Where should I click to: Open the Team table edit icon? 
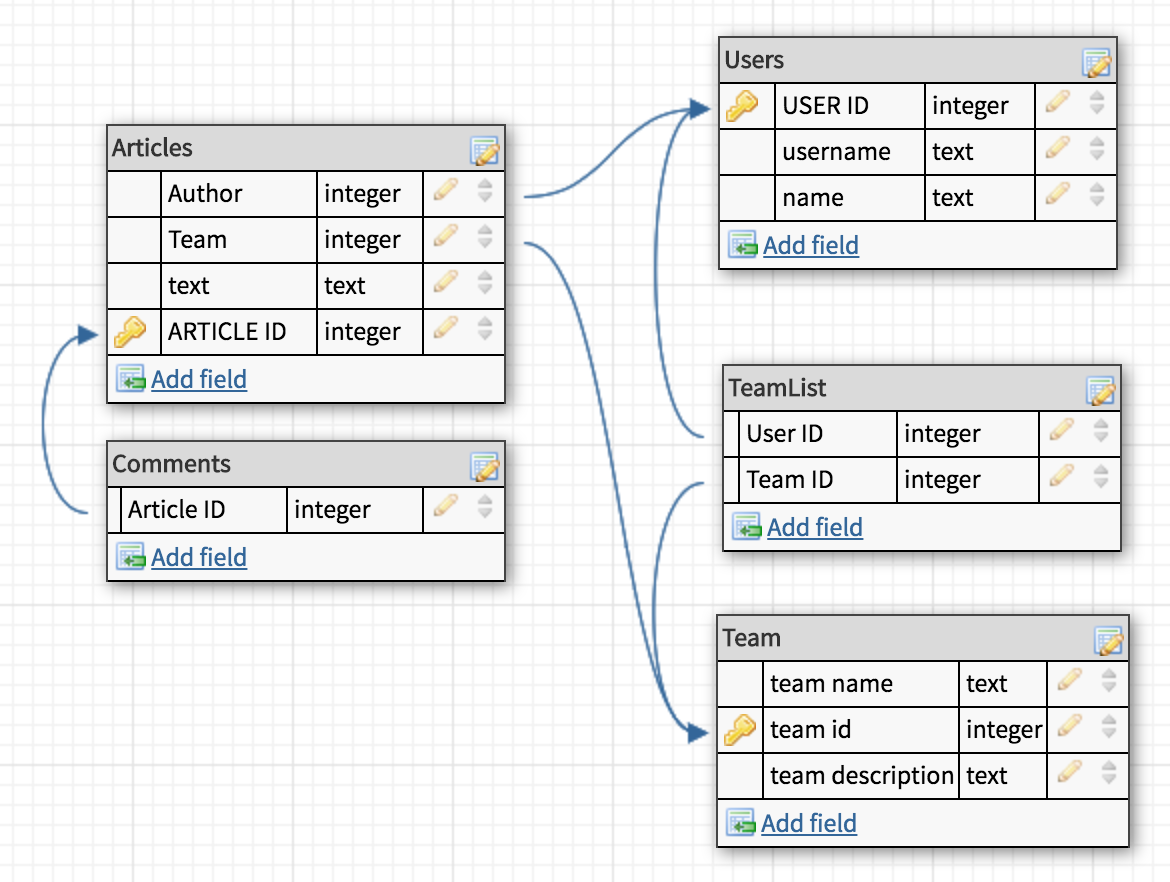coord(1109,640)
